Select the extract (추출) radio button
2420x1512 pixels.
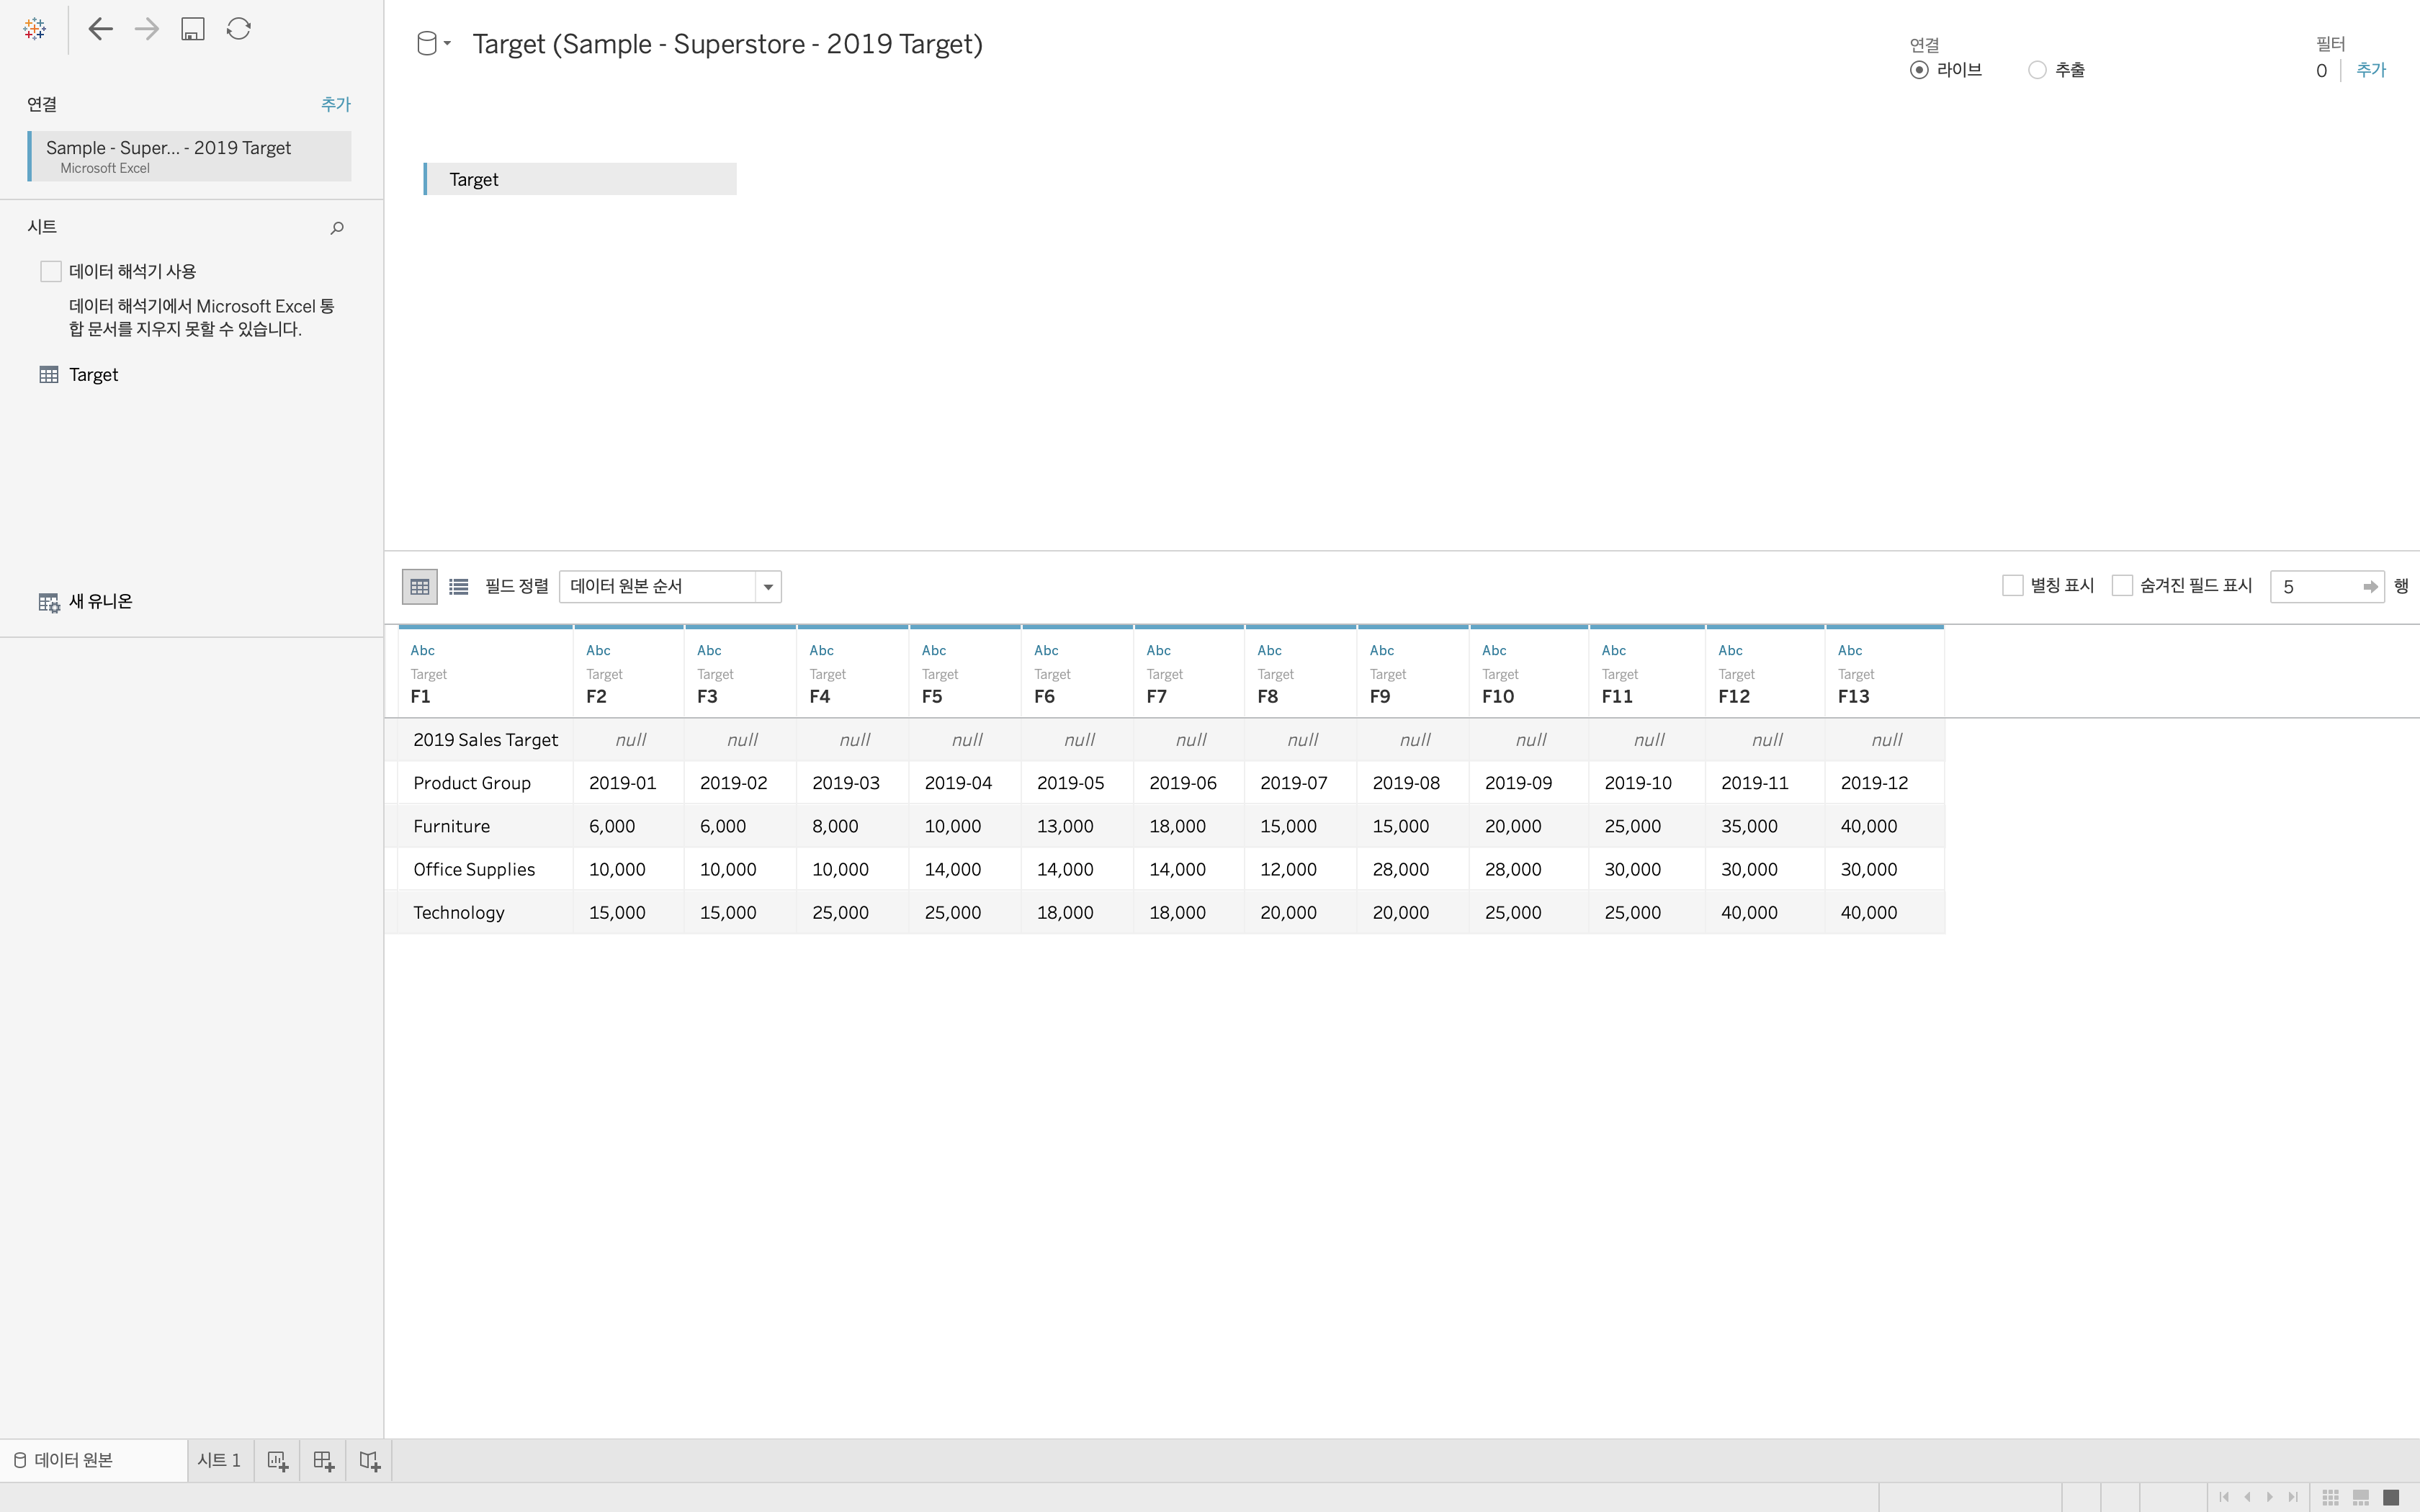pos(2037,70)
